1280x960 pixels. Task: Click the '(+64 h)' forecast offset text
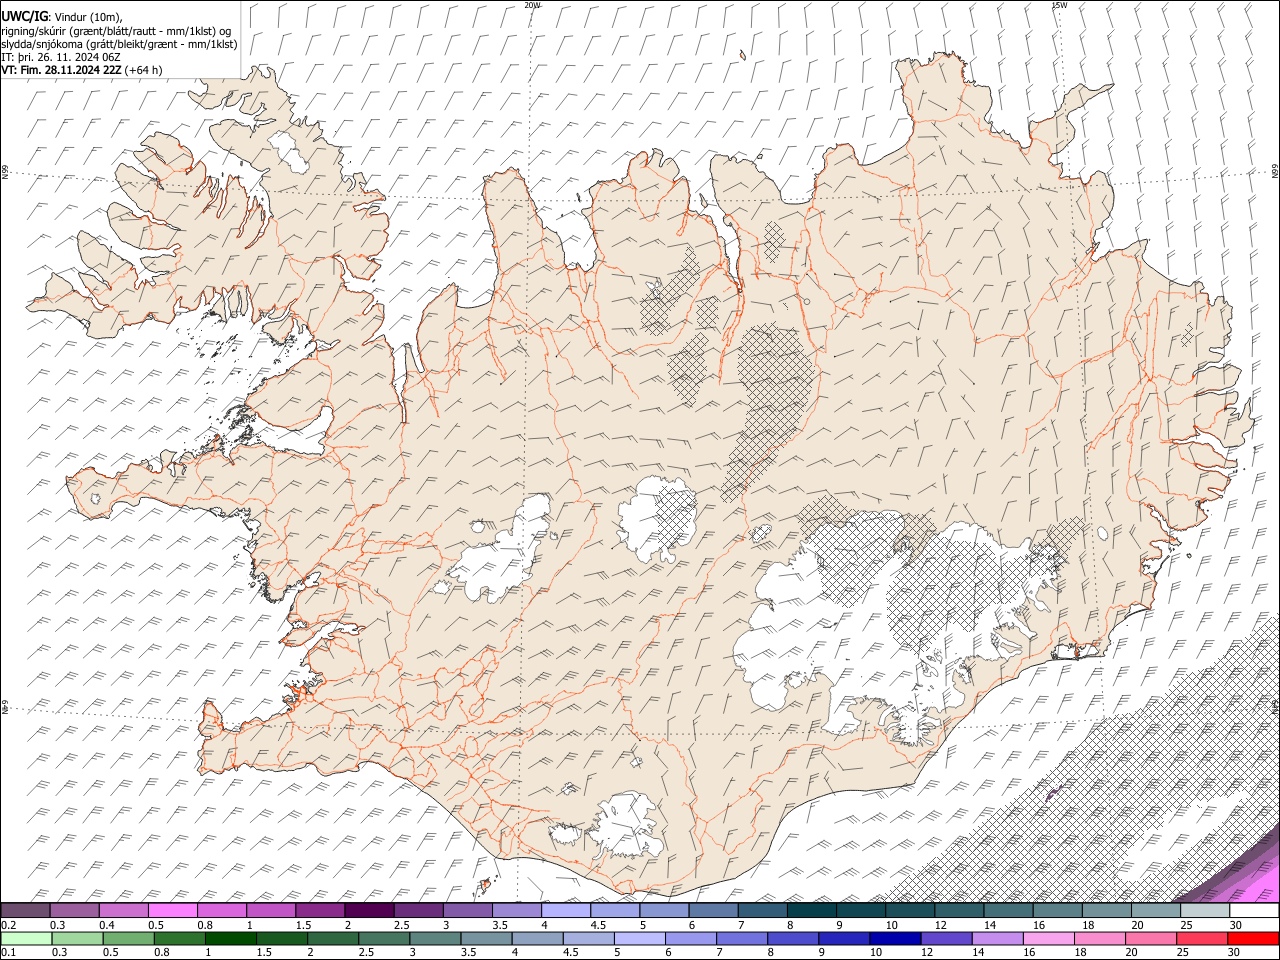pos(144,70)
